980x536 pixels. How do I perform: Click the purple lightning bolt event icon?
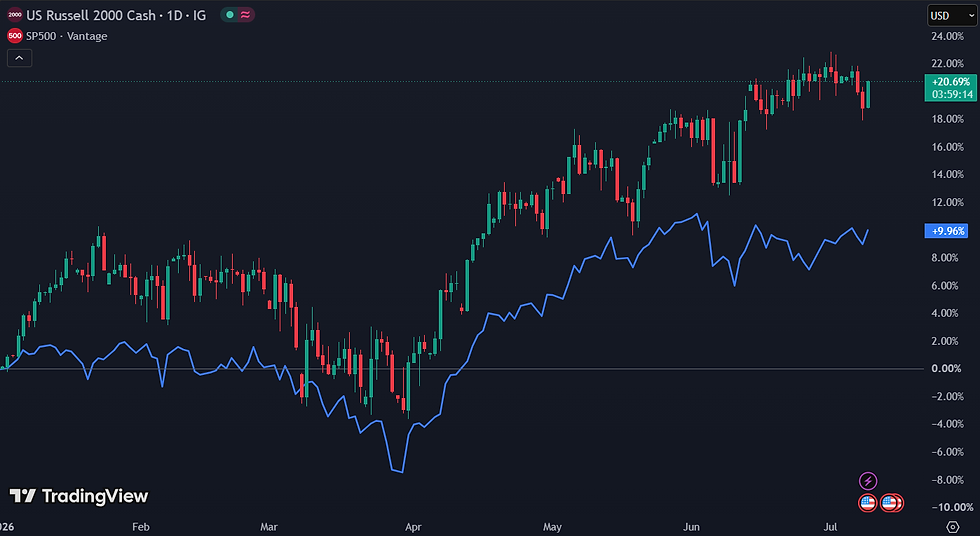(x=868, y=481)
